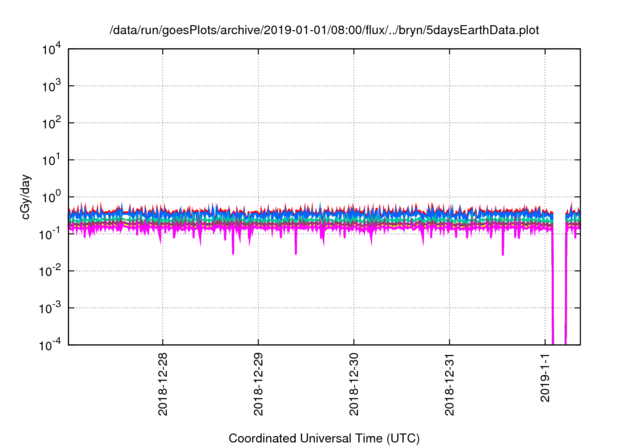Viewport: 640px width, 448px height.
Task: Click the 10^-2 y-axis tick label
Action: [x=50, y=272]
